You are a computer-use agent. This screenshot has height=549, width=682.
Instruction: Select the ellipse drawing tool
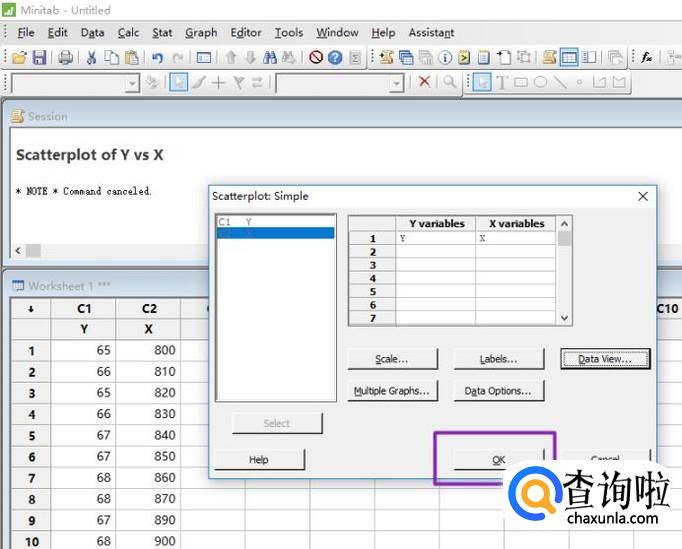tap(540, 82)
